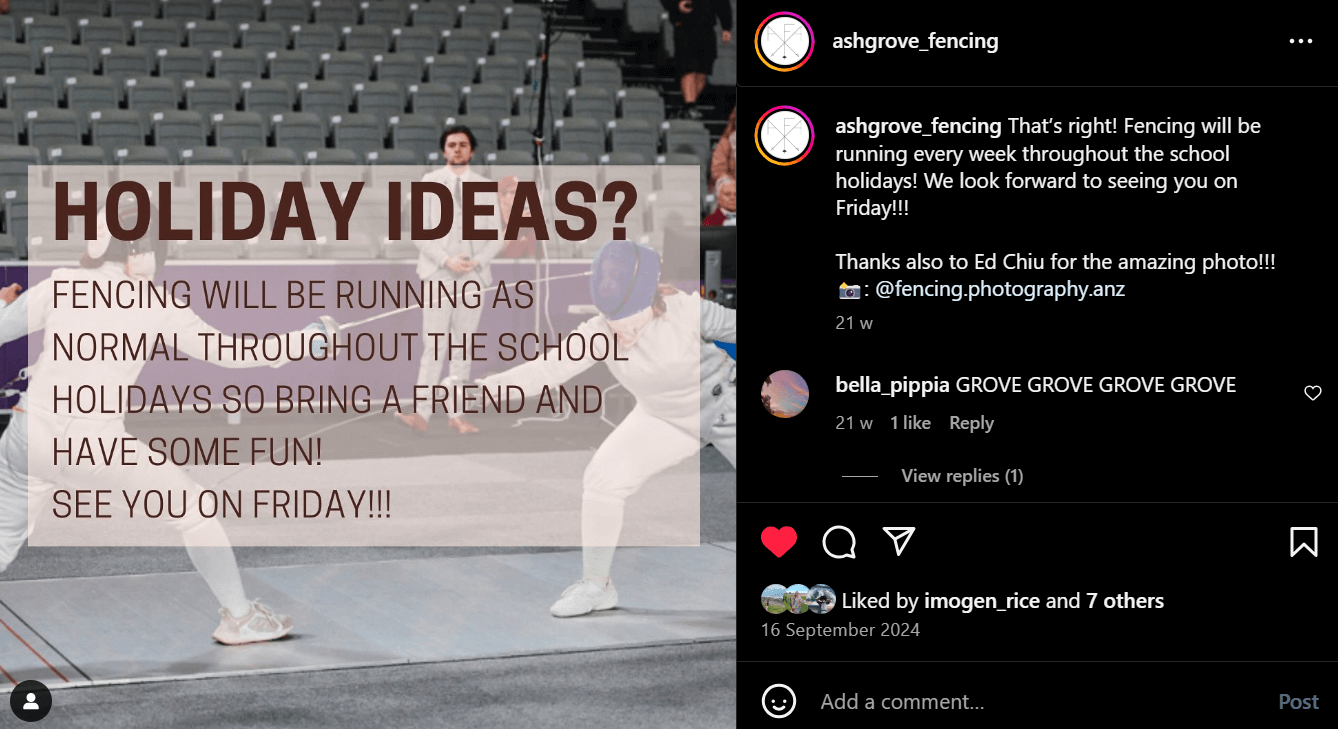Viewport: 1338px width, 729px height.
Task: Show tagged people icon on the photo
Action: 31,701
